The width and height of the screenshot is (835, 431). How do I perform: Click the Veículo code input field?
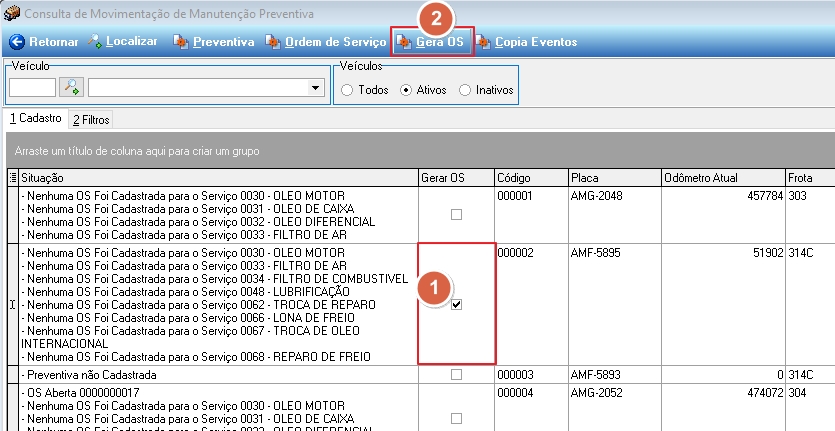[x=32, y=88]
